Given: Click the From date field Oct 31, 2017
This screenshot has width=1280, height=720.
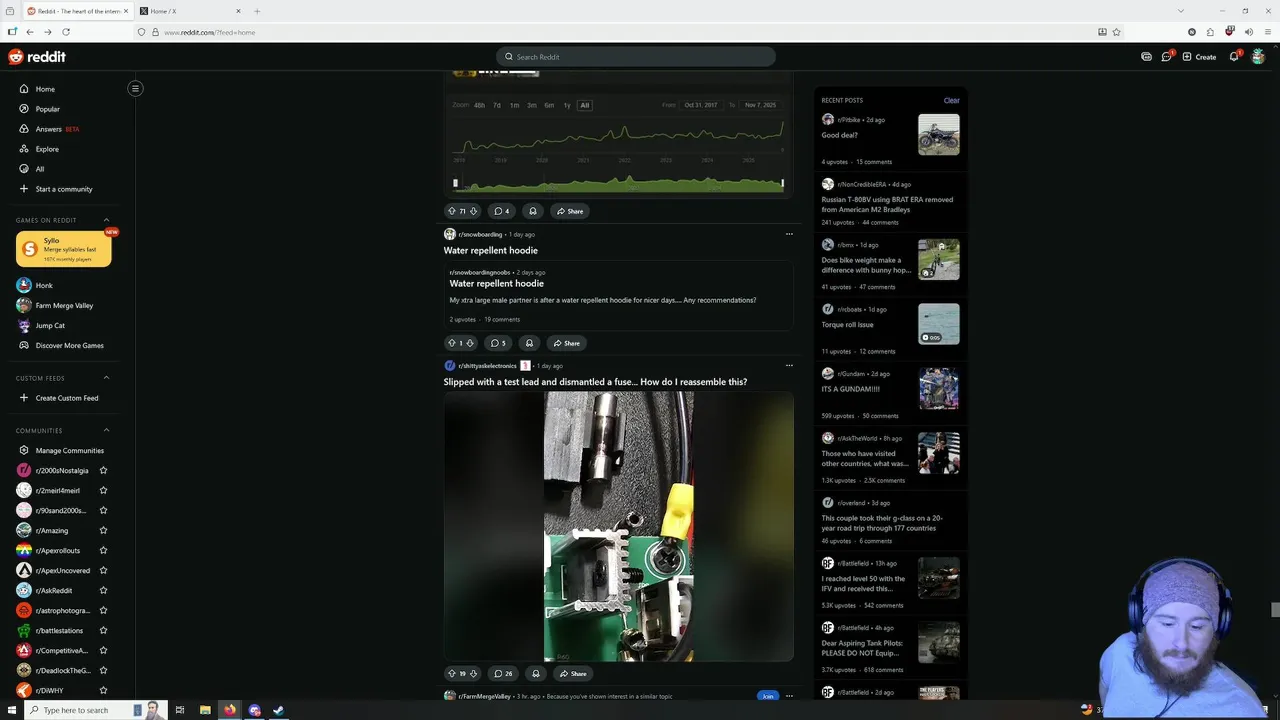Looking at the screenshot, I should point(700,105).
